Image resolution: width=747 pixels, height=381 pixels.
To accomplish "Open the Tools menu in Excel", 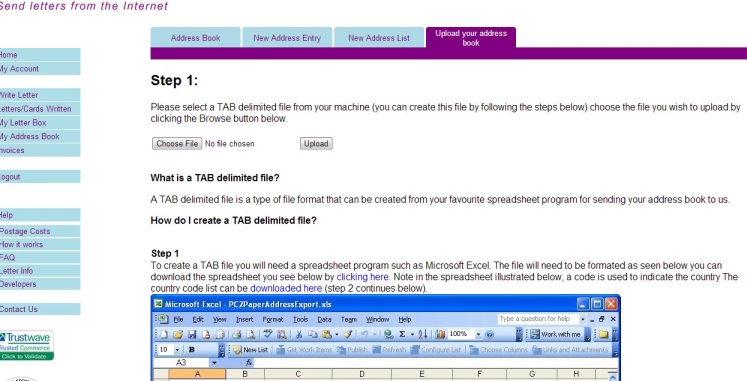I will click(301, 319).
